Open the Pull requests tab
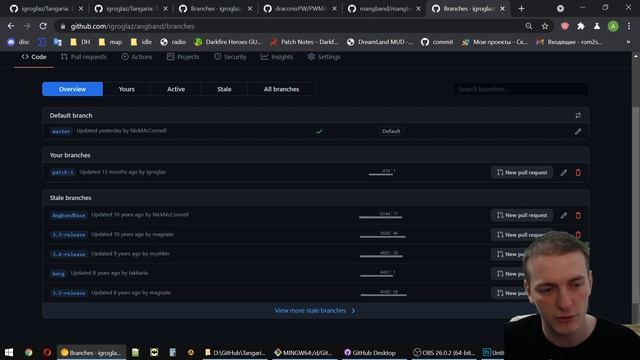 (84, 57)
